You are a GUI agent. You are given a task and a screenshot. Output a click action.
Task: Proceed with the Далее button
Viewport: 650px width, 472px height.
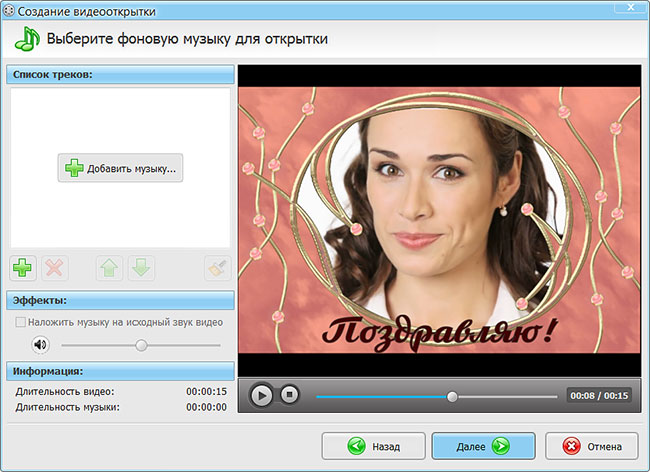(x=483, y=446)
